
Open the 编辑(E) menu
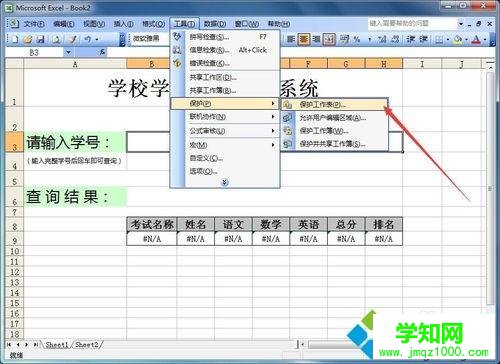click(x=64, y=24)
